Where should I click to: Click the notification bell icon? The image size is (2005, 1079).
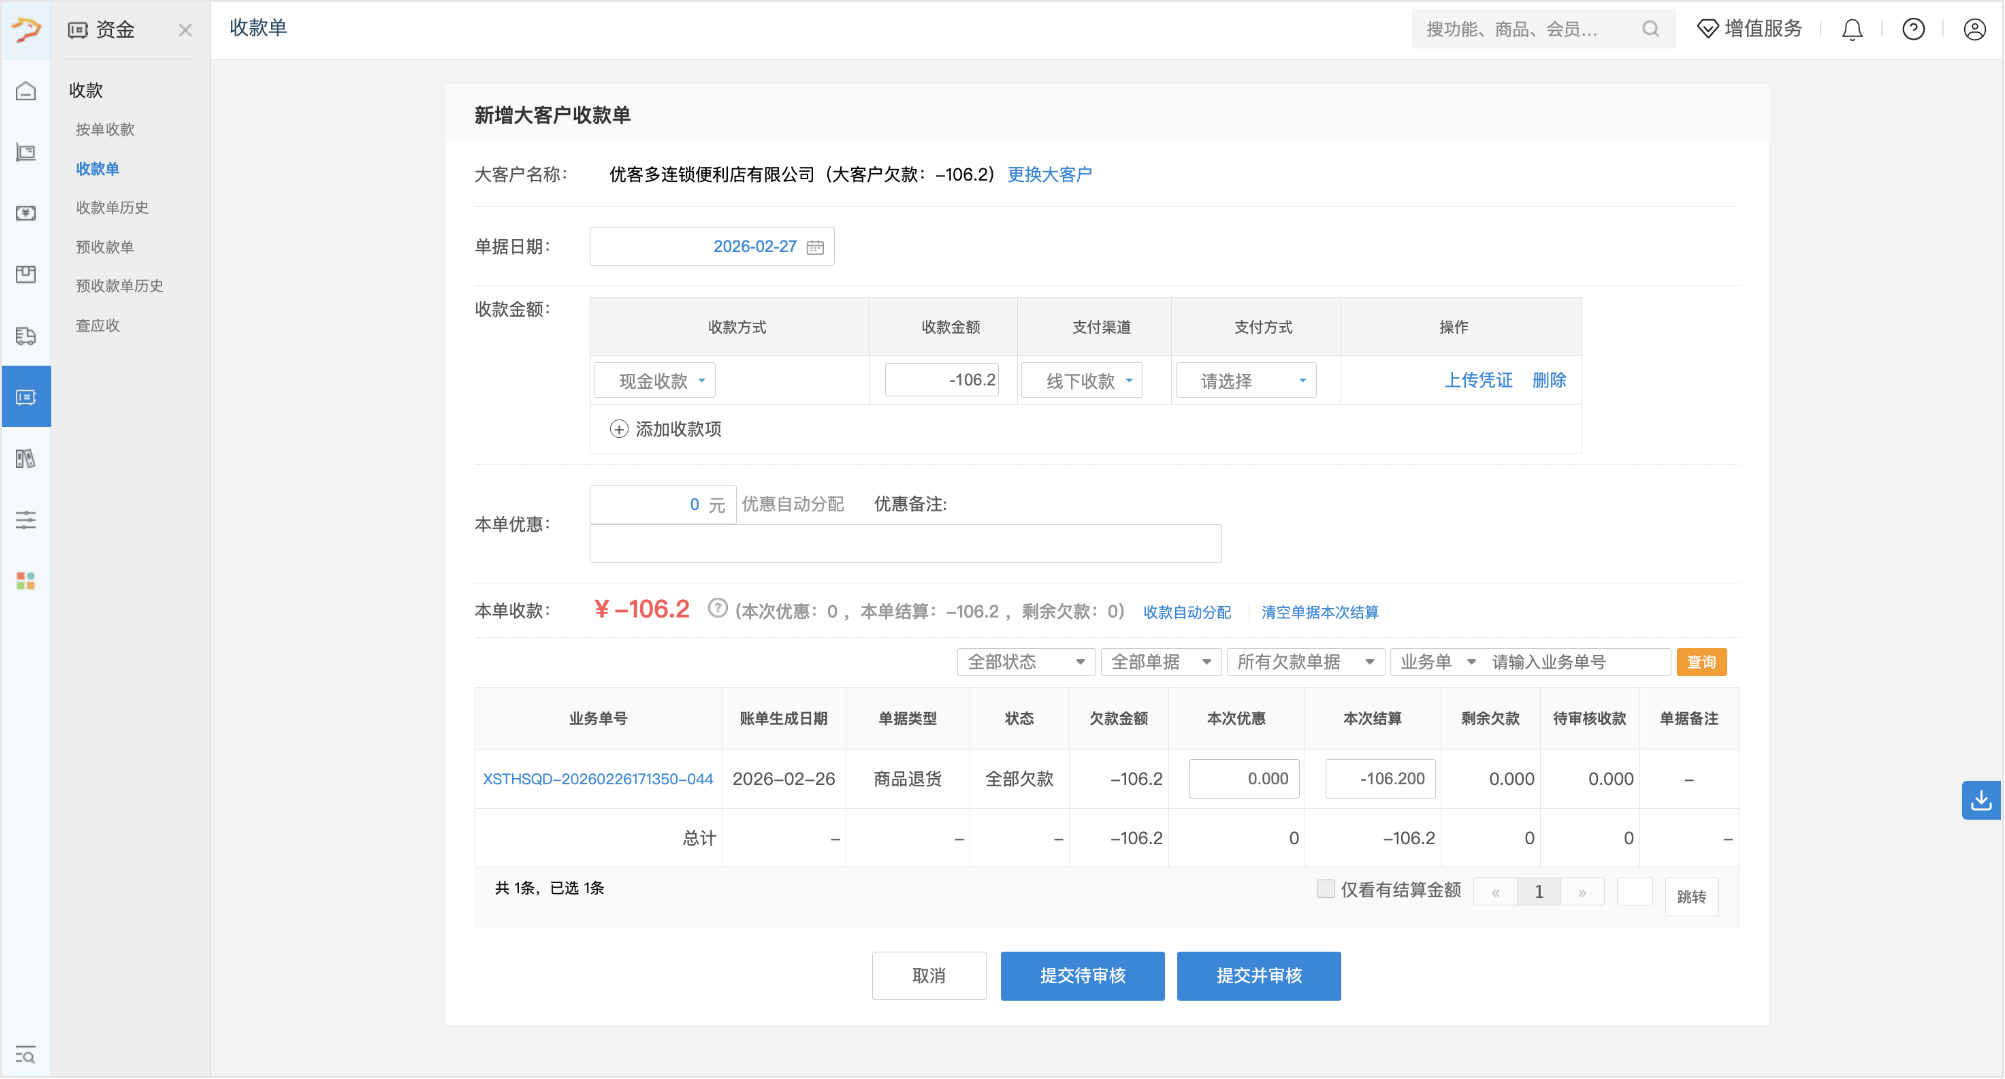click(1852, 30)
